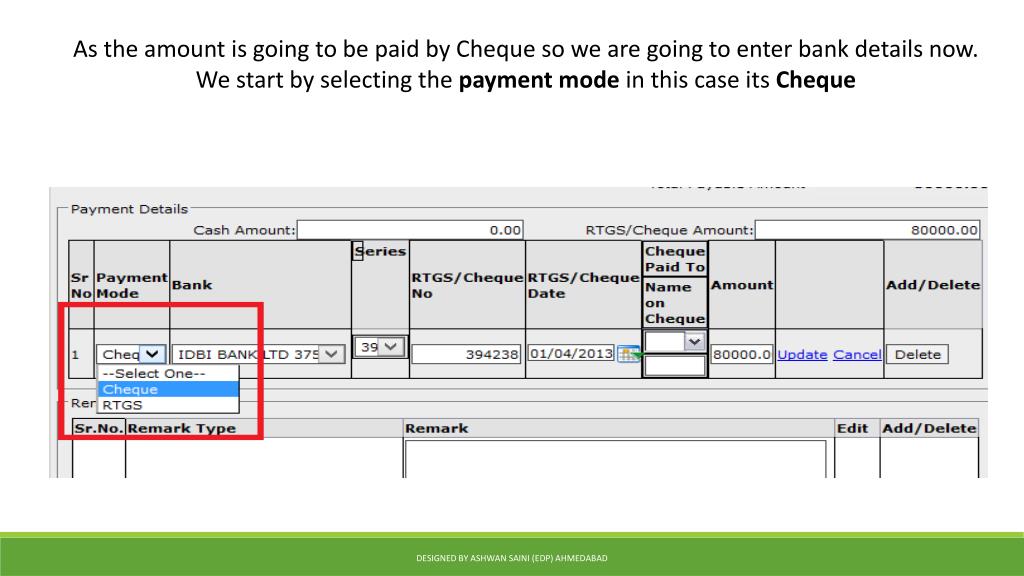Click the Amount field showing 80000.0
1024x576 pixels.
pyautogui.click(x=742, y=354)
